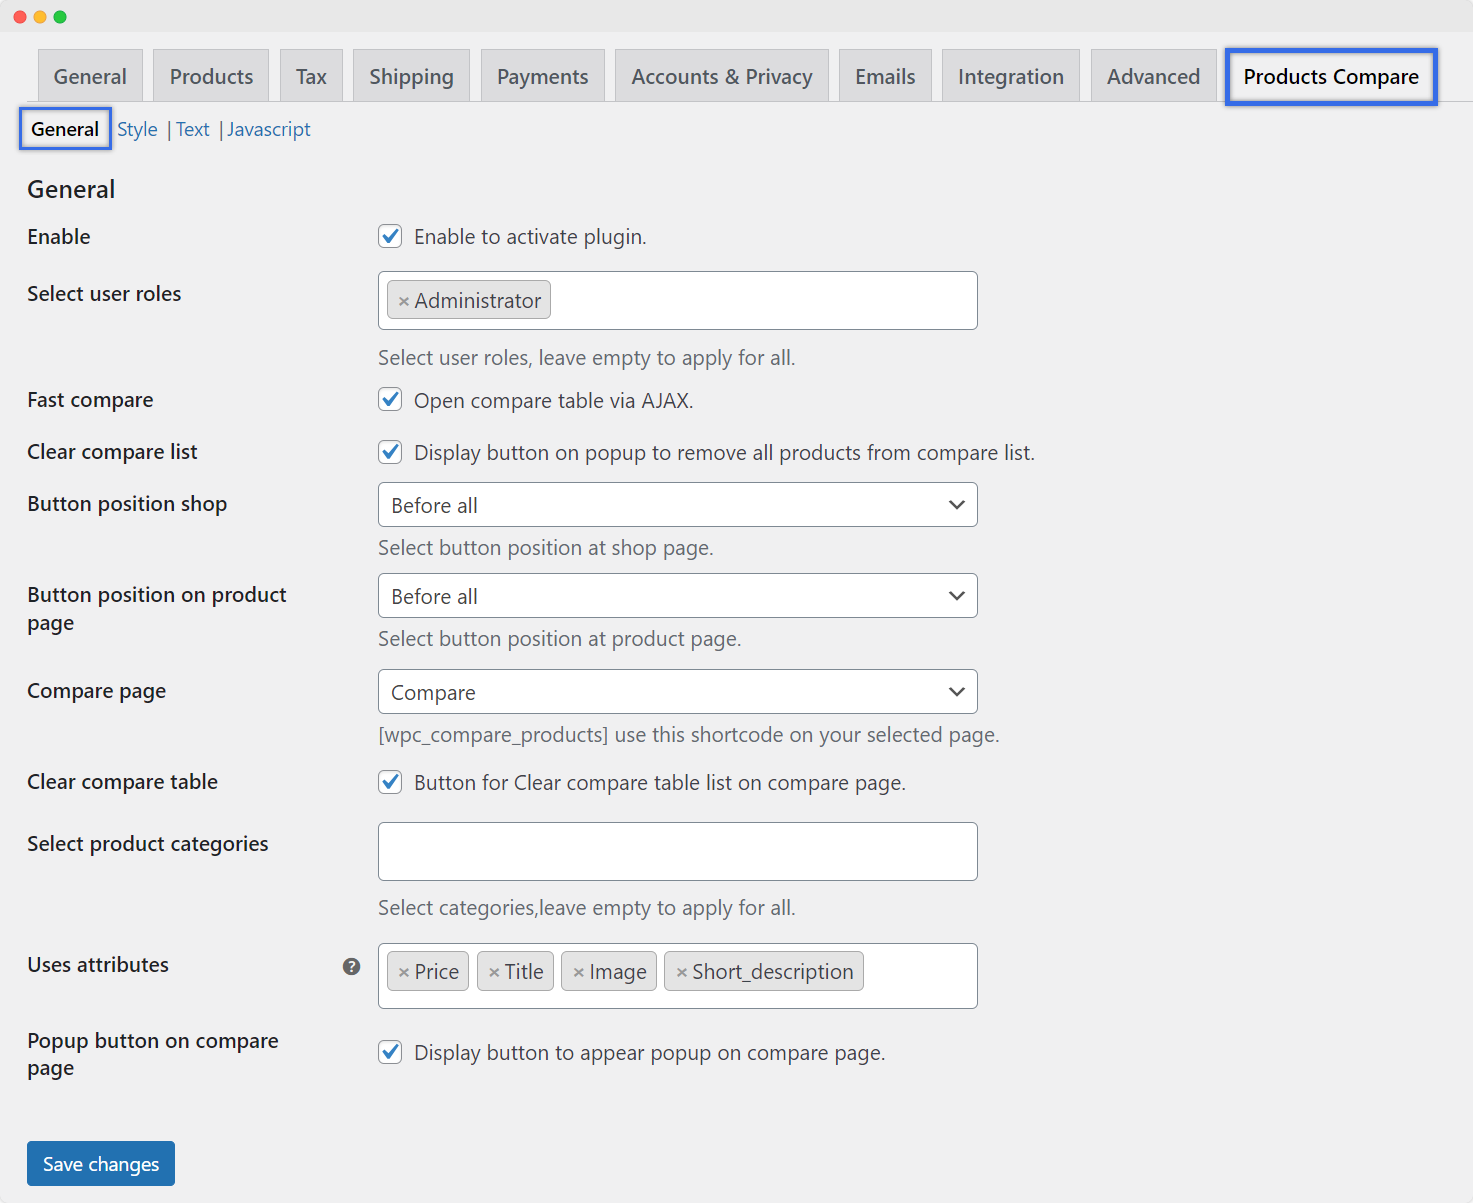Remove the Administrator role tag
This screenshot has height=1203, width=1473.
(404, 301)
